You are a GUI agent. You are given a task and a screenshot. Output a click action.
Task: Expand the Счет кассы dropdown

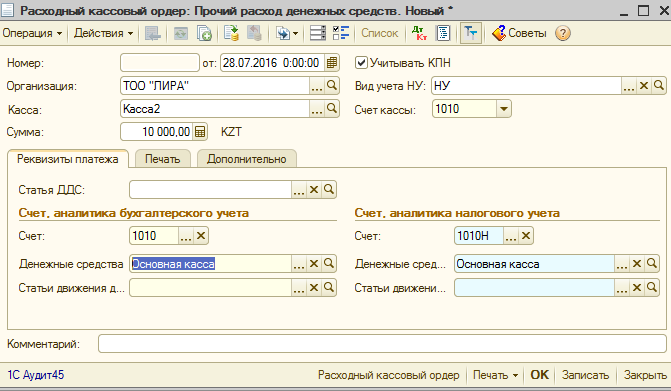(x=504, y=109)
